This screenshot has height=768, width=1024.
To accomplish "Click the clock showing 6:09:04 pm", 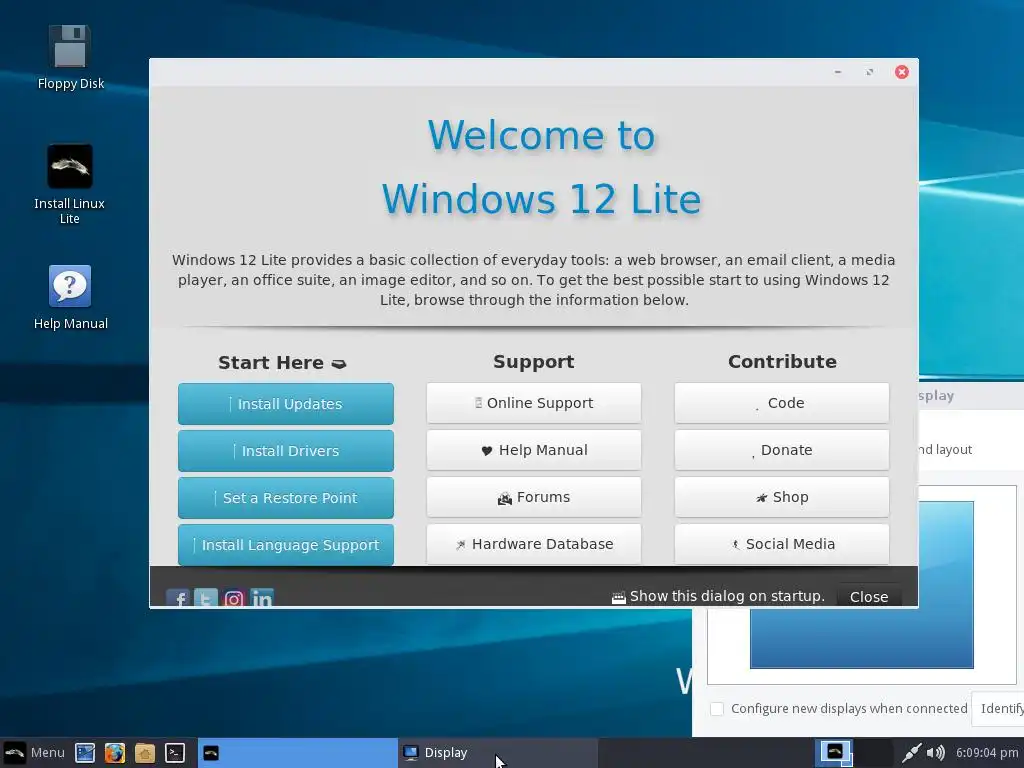I will [987, 753].
